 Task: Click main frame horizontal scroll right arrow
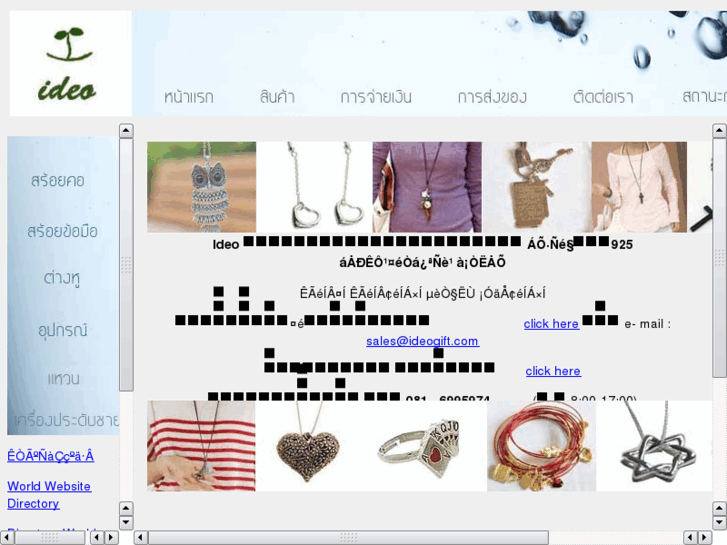[705, 538]
